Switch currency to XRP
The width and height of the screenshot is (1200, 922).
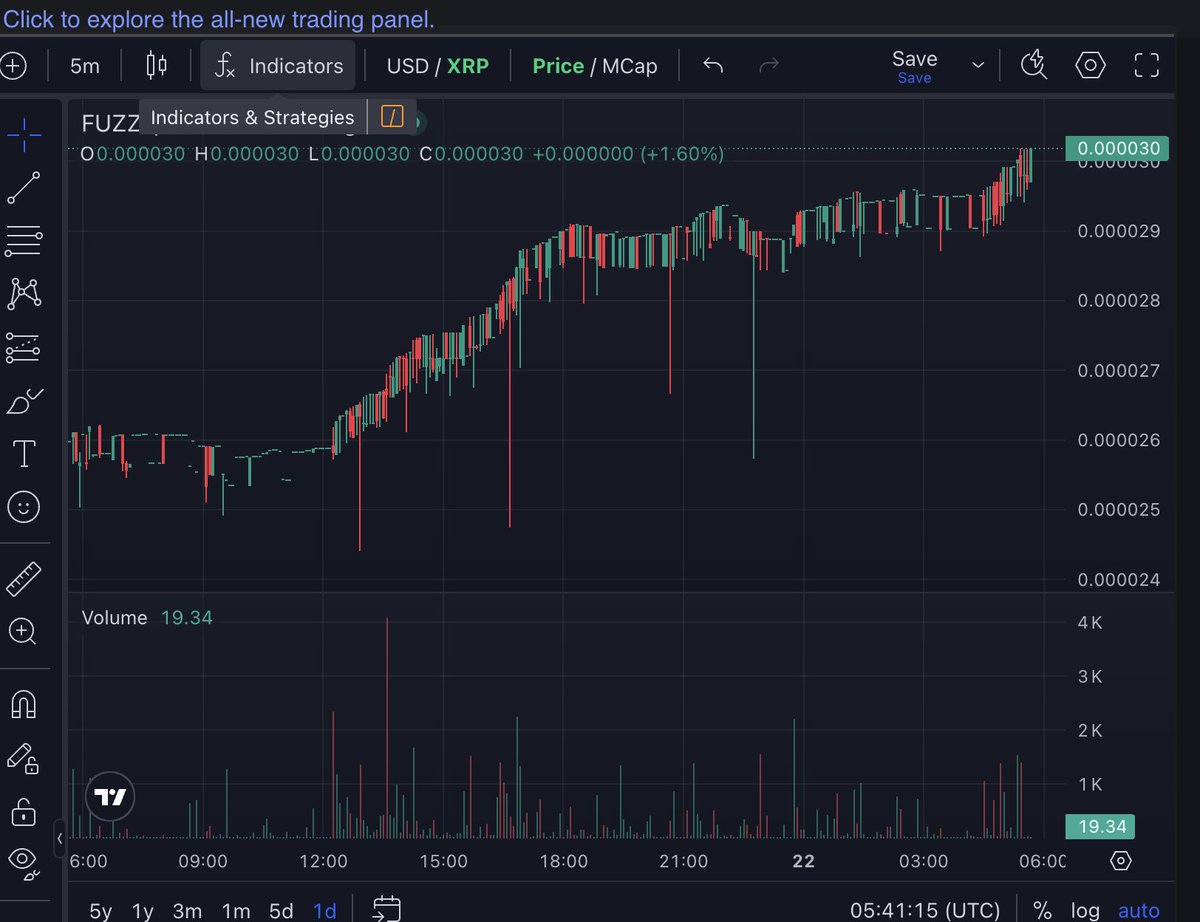coord(468,66)
